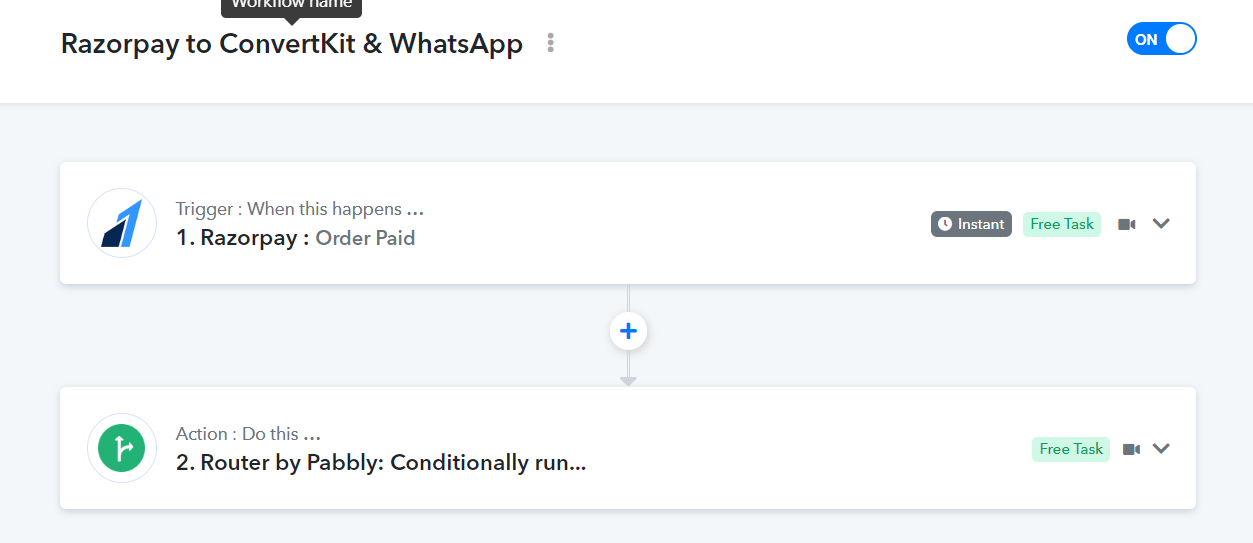Click the Trigger : When this happens label

coord(300,209)
